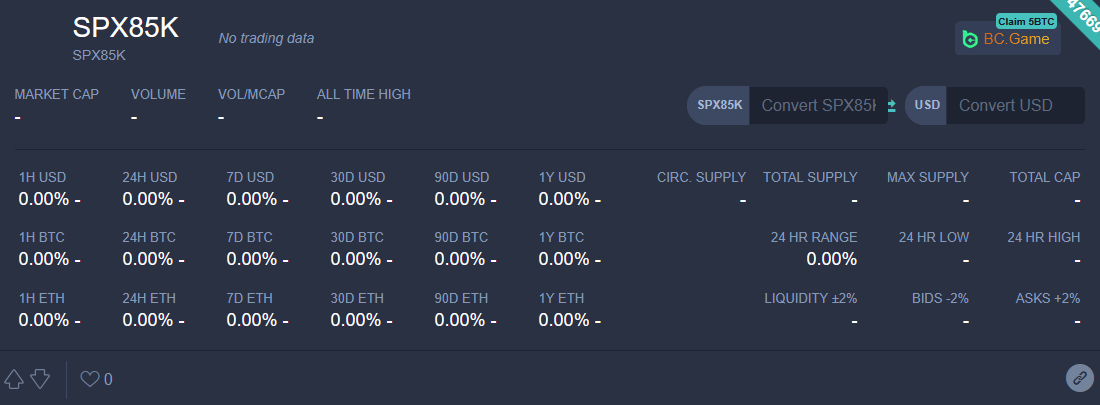This screenshot has width=1100, height=405.
Task: Select the 24 HR RANGE value
Action: 831,259
